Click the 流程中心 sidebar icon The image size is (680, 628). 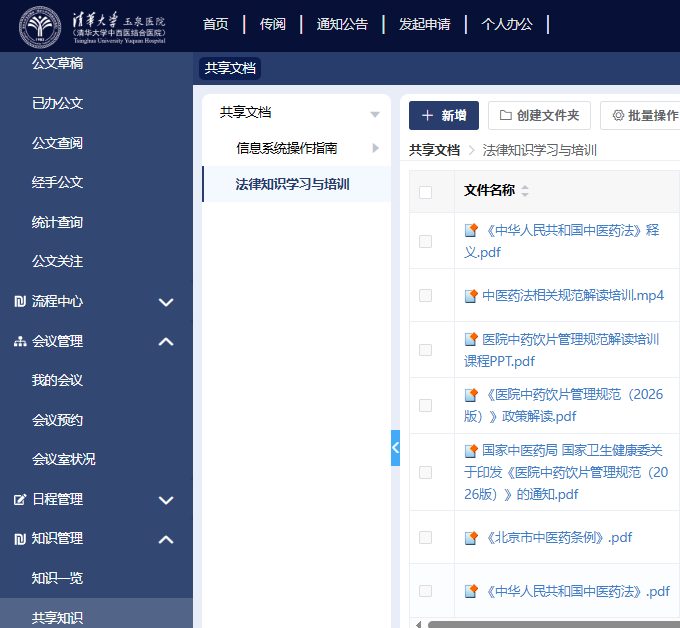click(20, 301)
